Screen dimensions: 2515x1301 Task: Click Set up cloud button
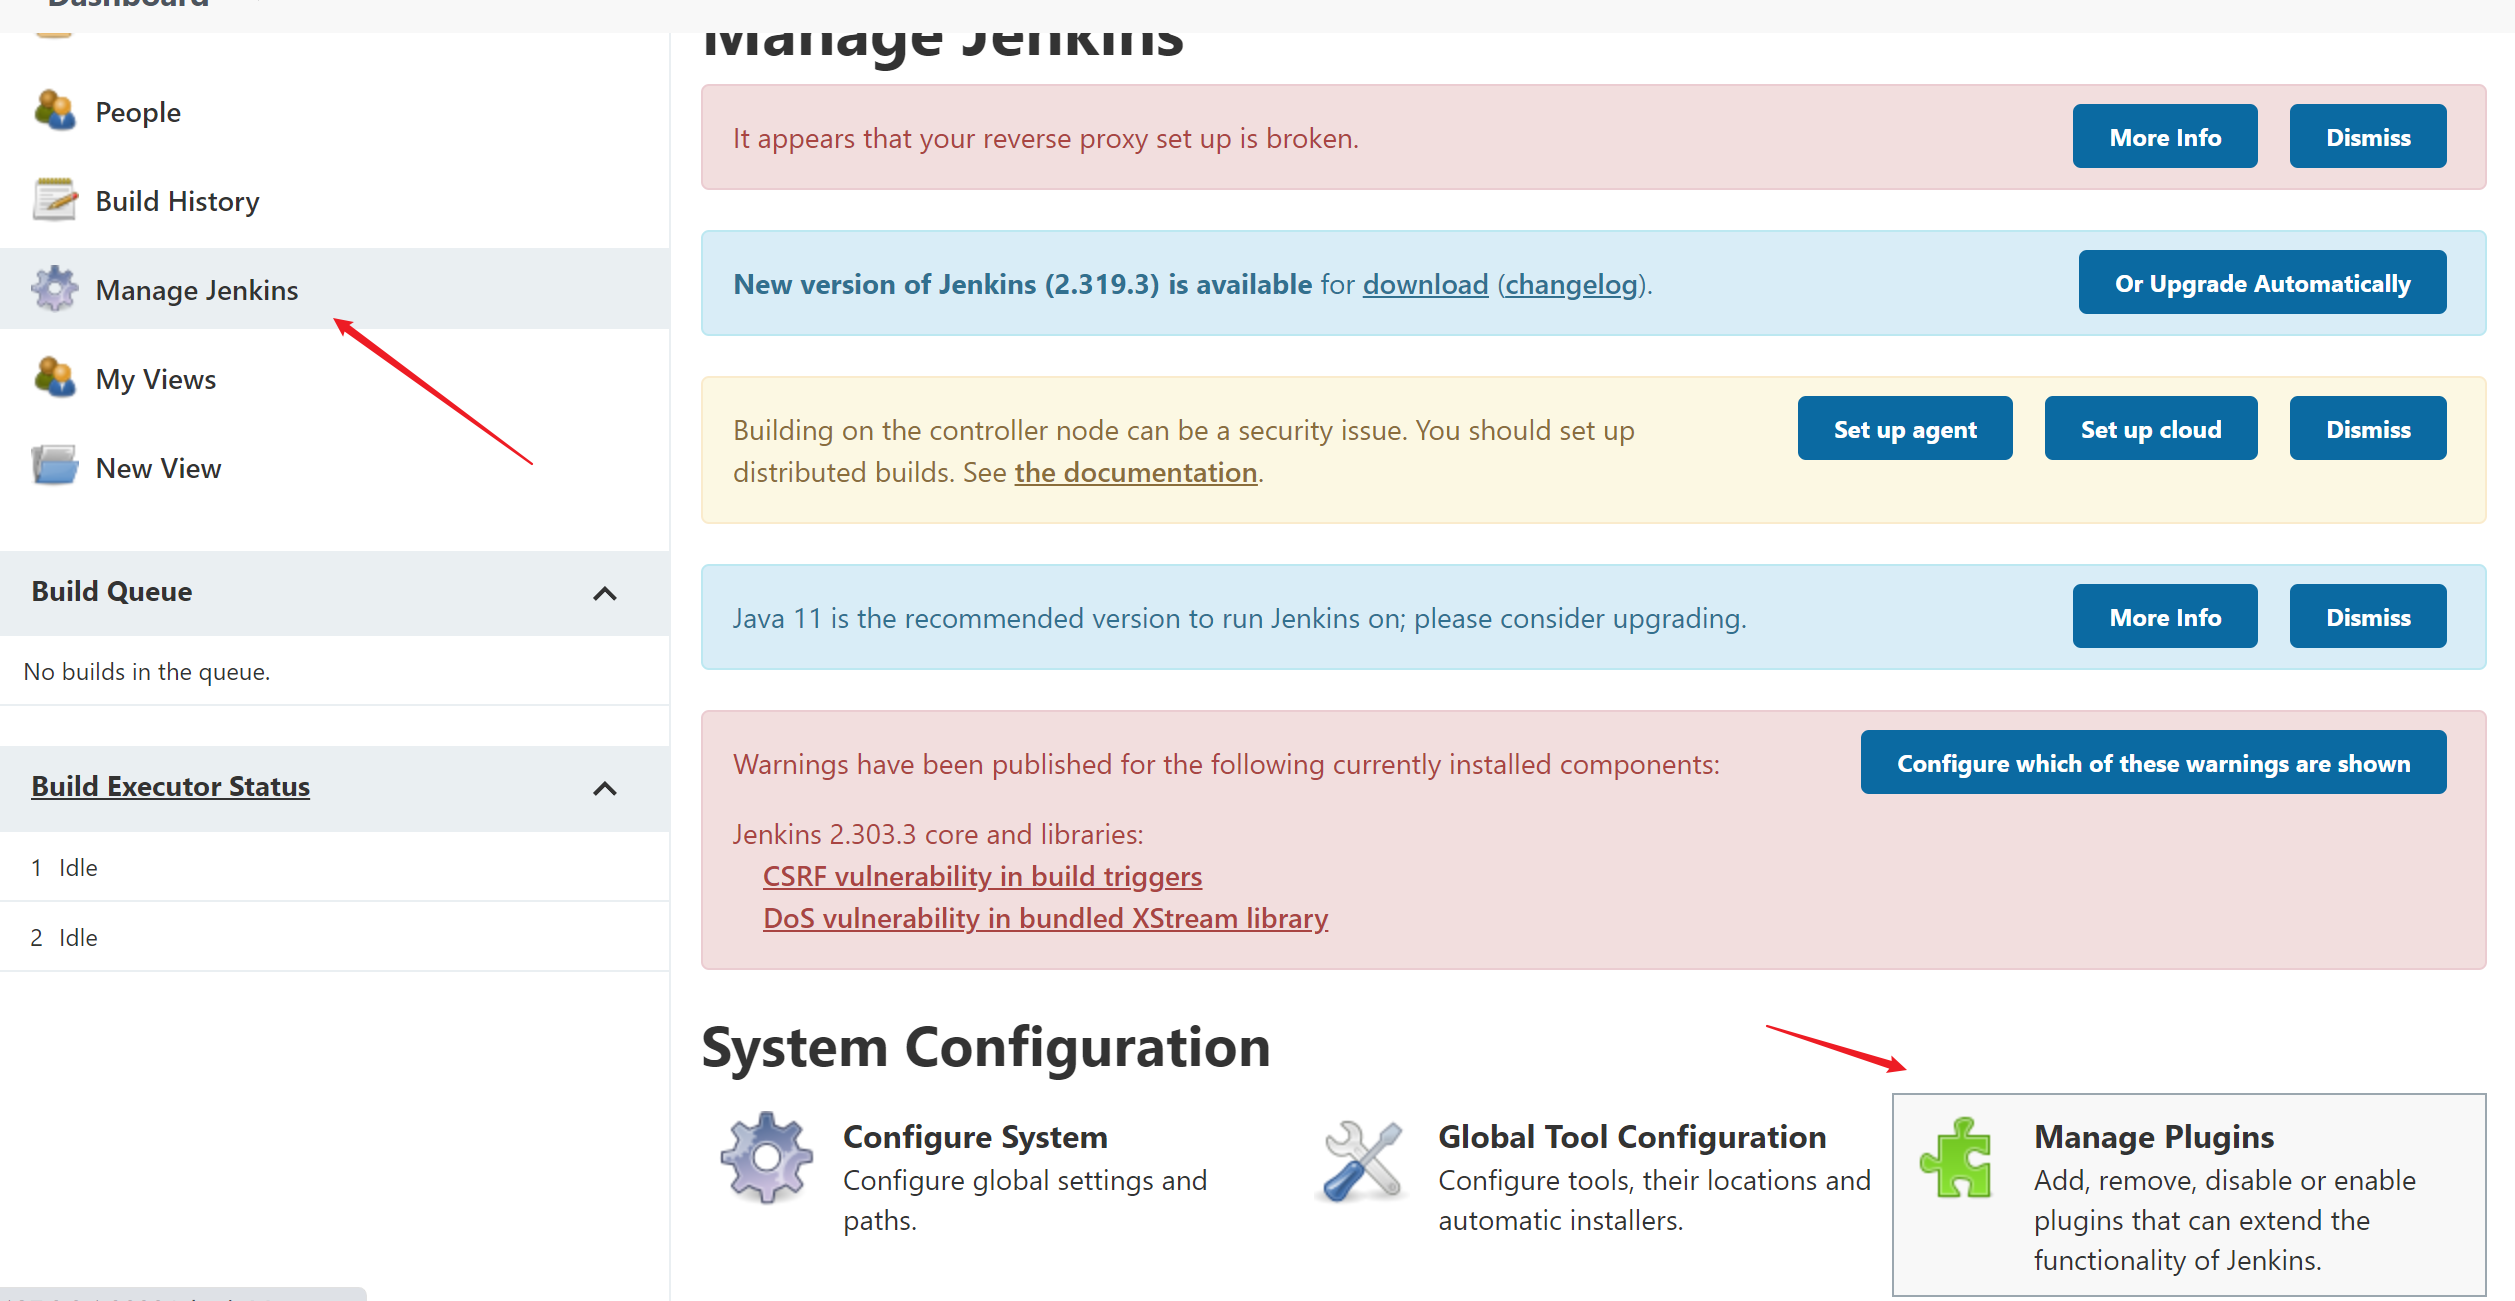2150,429
